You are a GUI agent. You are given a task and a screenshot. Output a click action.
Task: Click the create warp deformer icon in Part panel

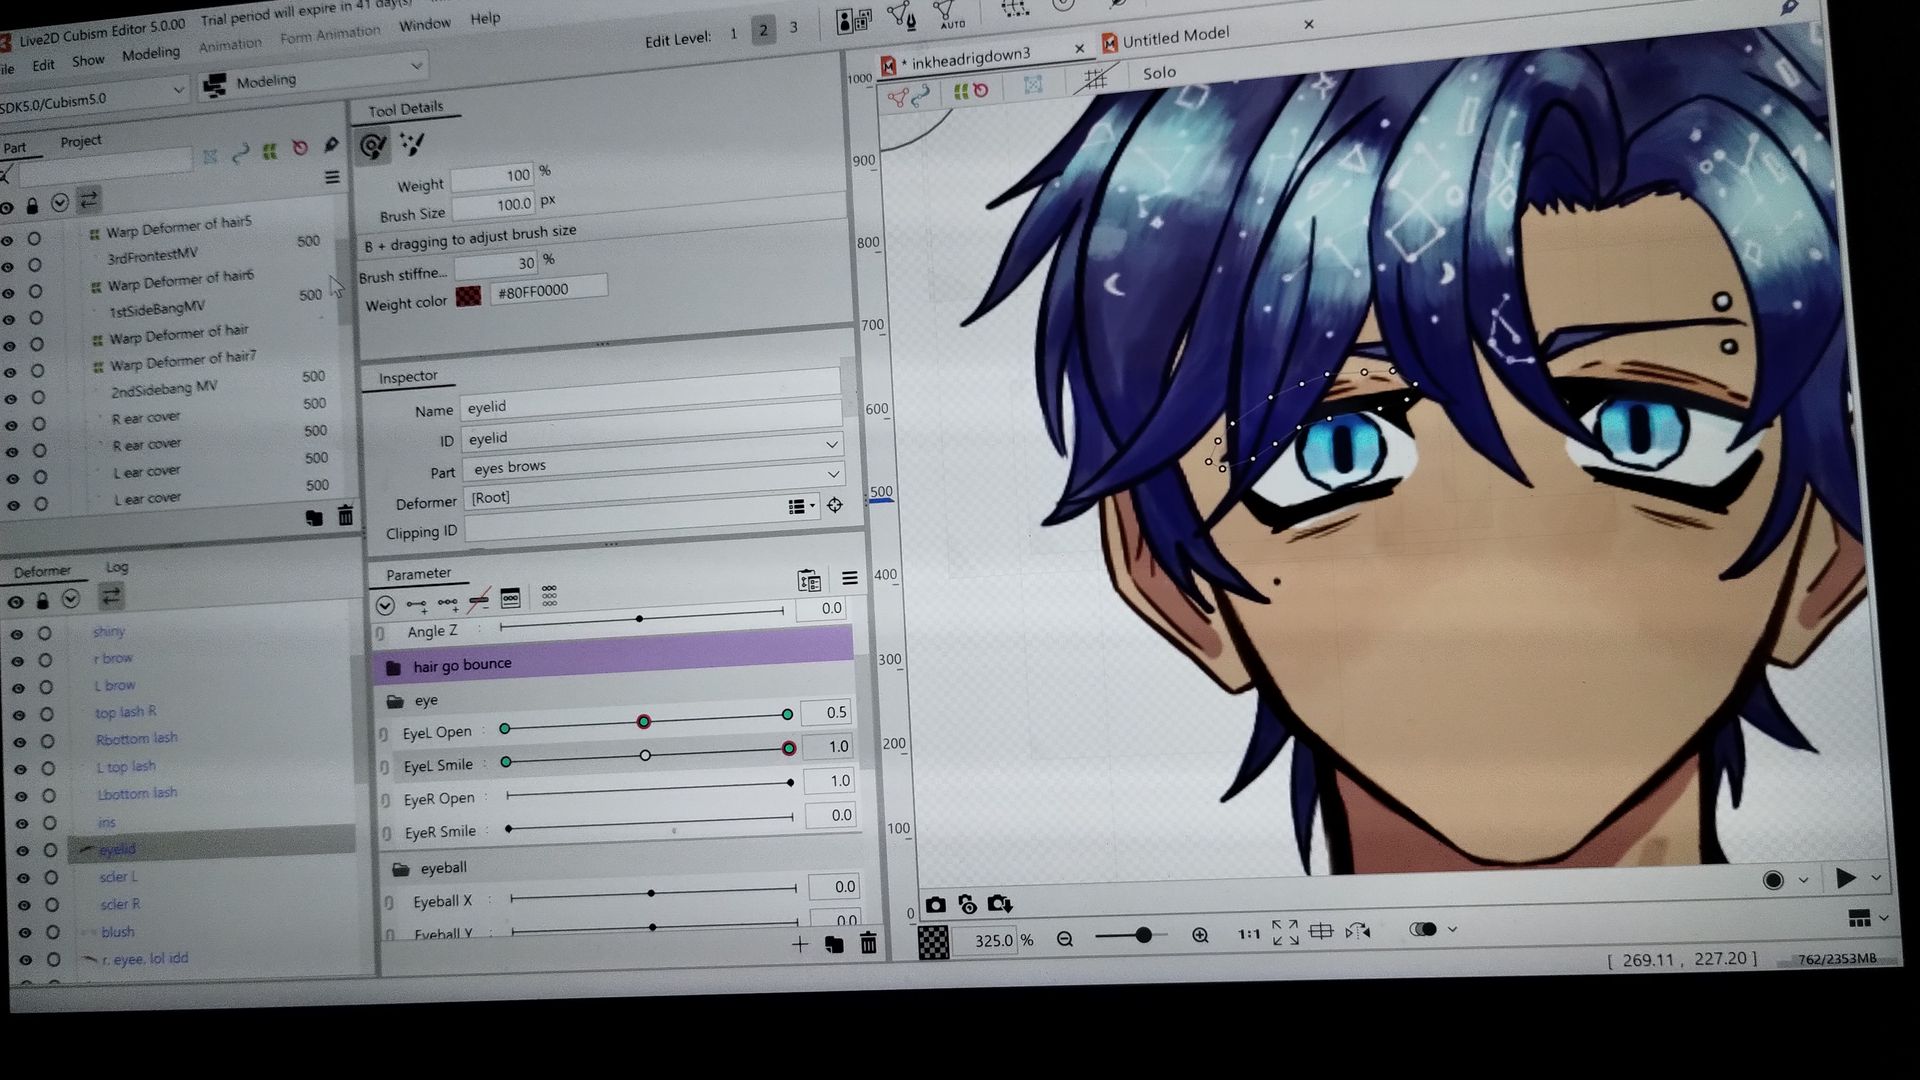269,151
